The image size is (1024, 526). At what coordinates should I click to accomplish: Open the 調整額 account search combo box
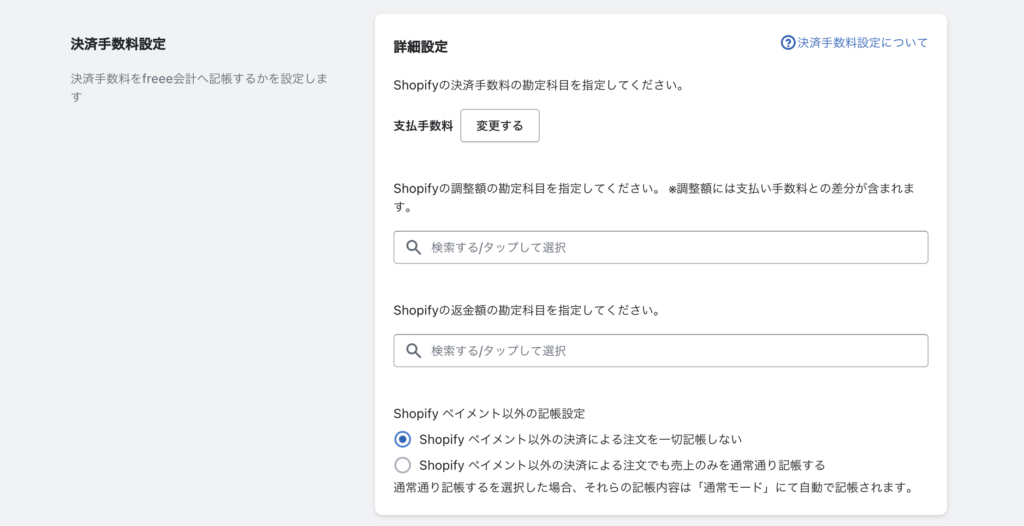pos(660,247)
